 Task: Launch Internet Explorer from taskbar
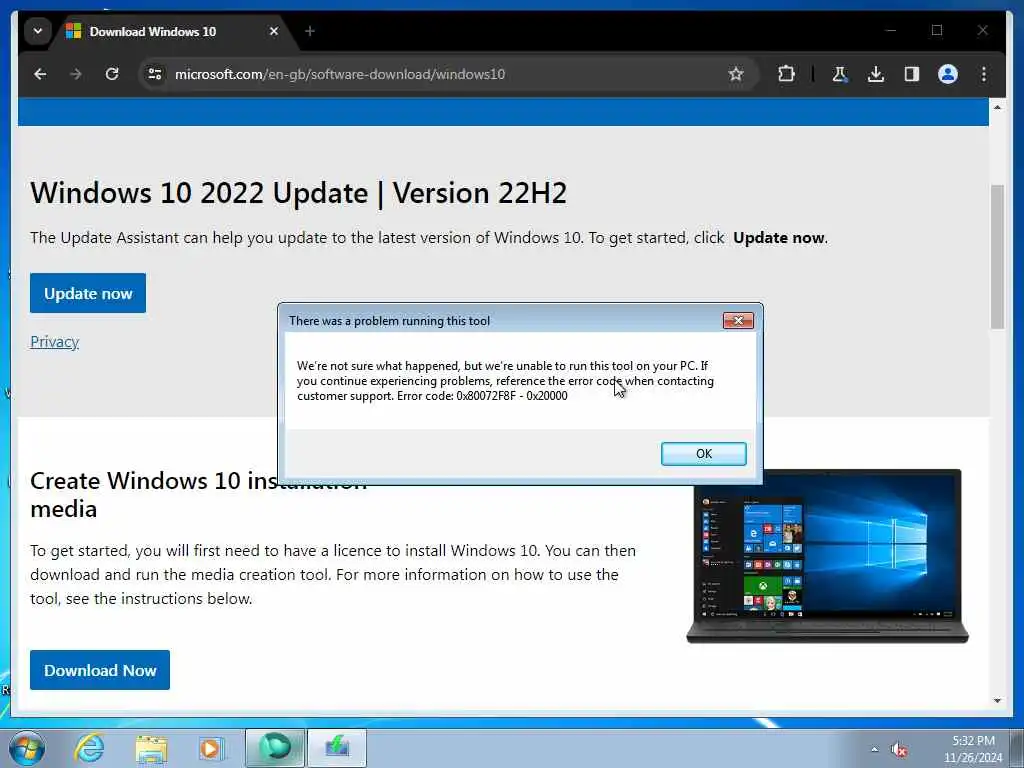(x=89, y=748)
